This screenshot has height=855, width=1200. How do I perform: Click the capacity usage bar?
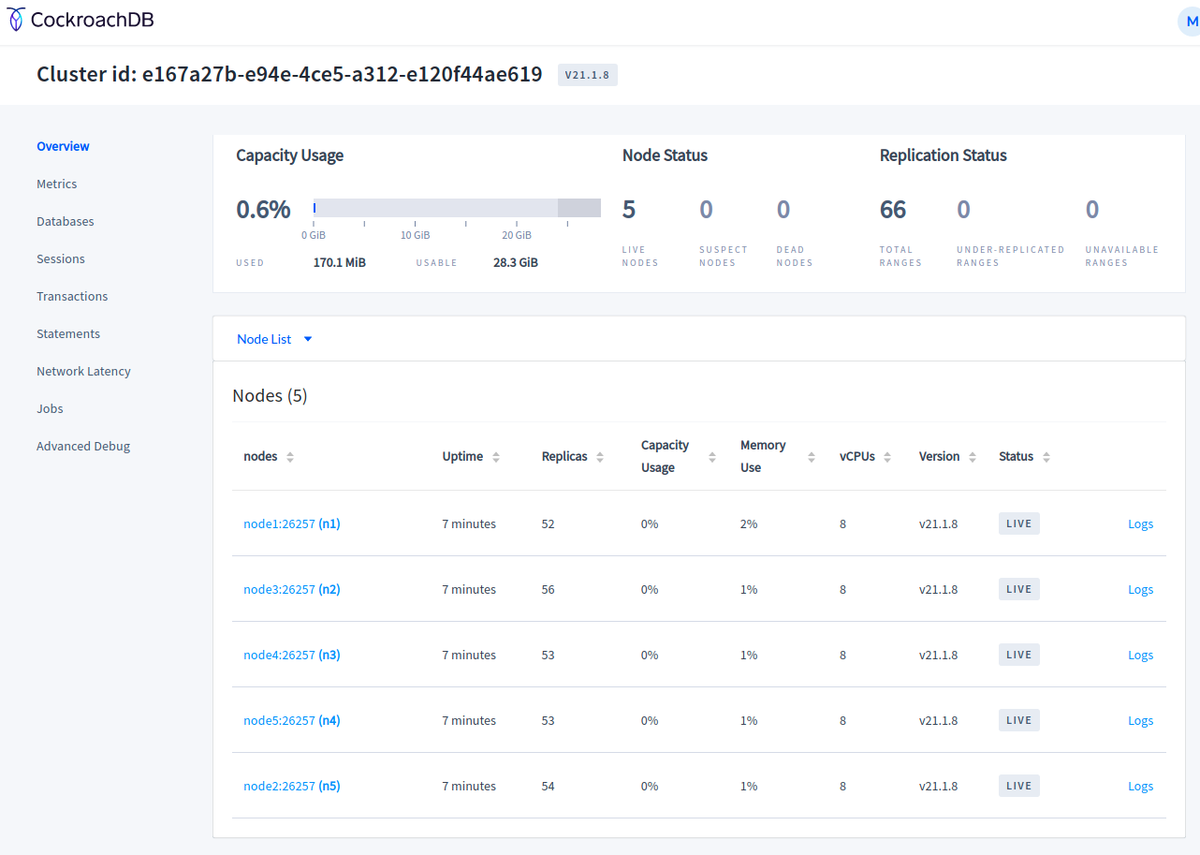(x=457, y=208)
